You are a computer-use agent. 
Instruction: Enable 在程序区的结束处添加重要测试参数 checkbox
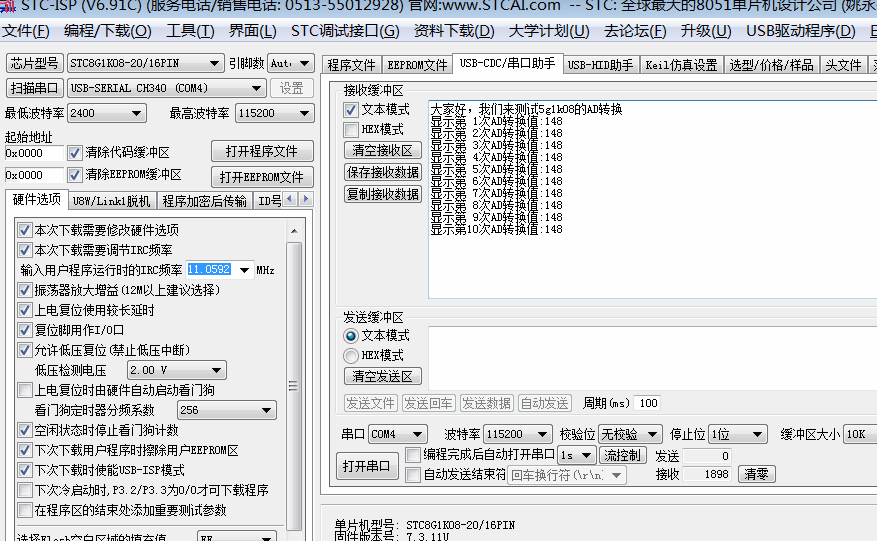click(x=24, y=510)
